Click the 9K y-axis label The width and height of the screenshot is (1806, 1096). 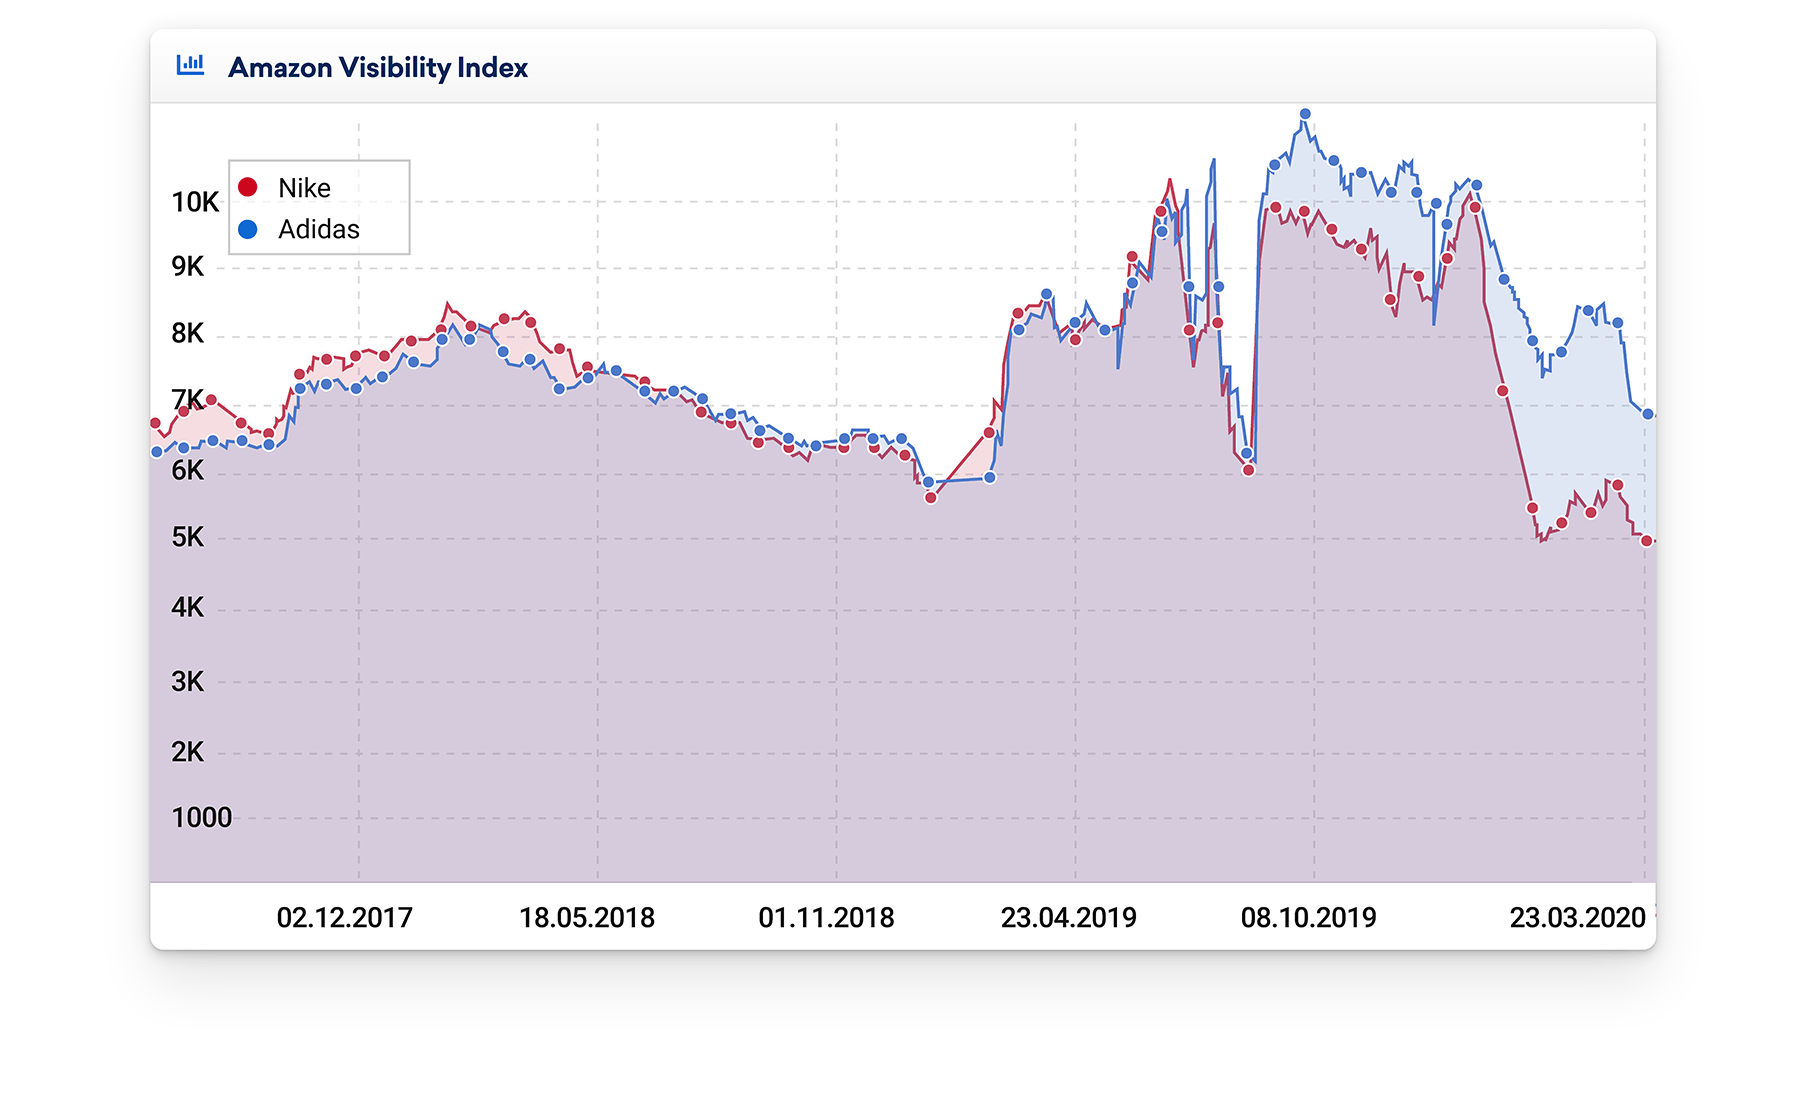pyautogui.click(x=187, y=266)
